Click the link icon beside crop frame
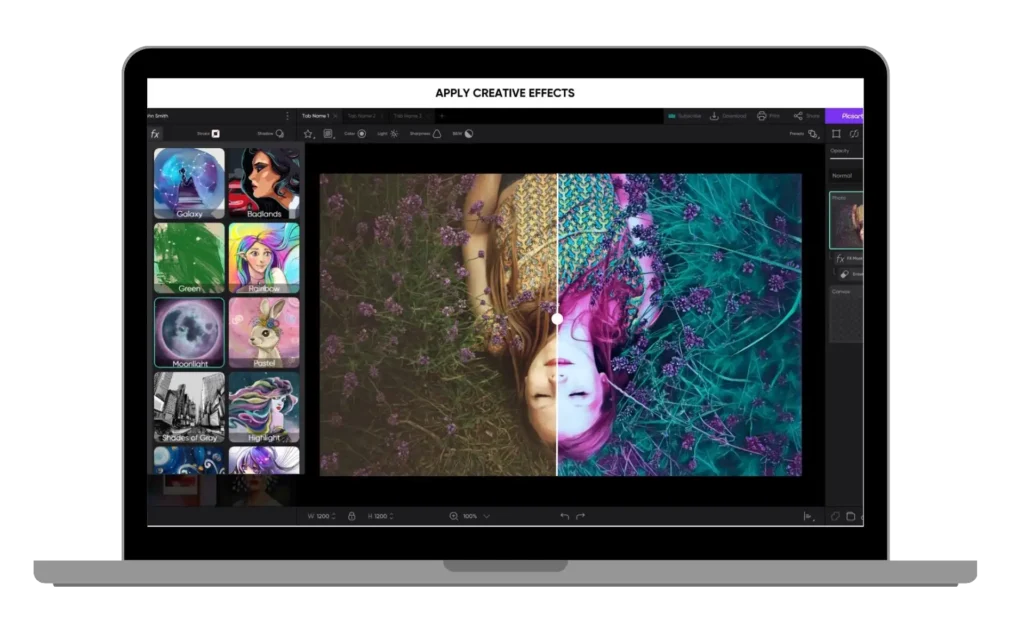 (854, 134)
